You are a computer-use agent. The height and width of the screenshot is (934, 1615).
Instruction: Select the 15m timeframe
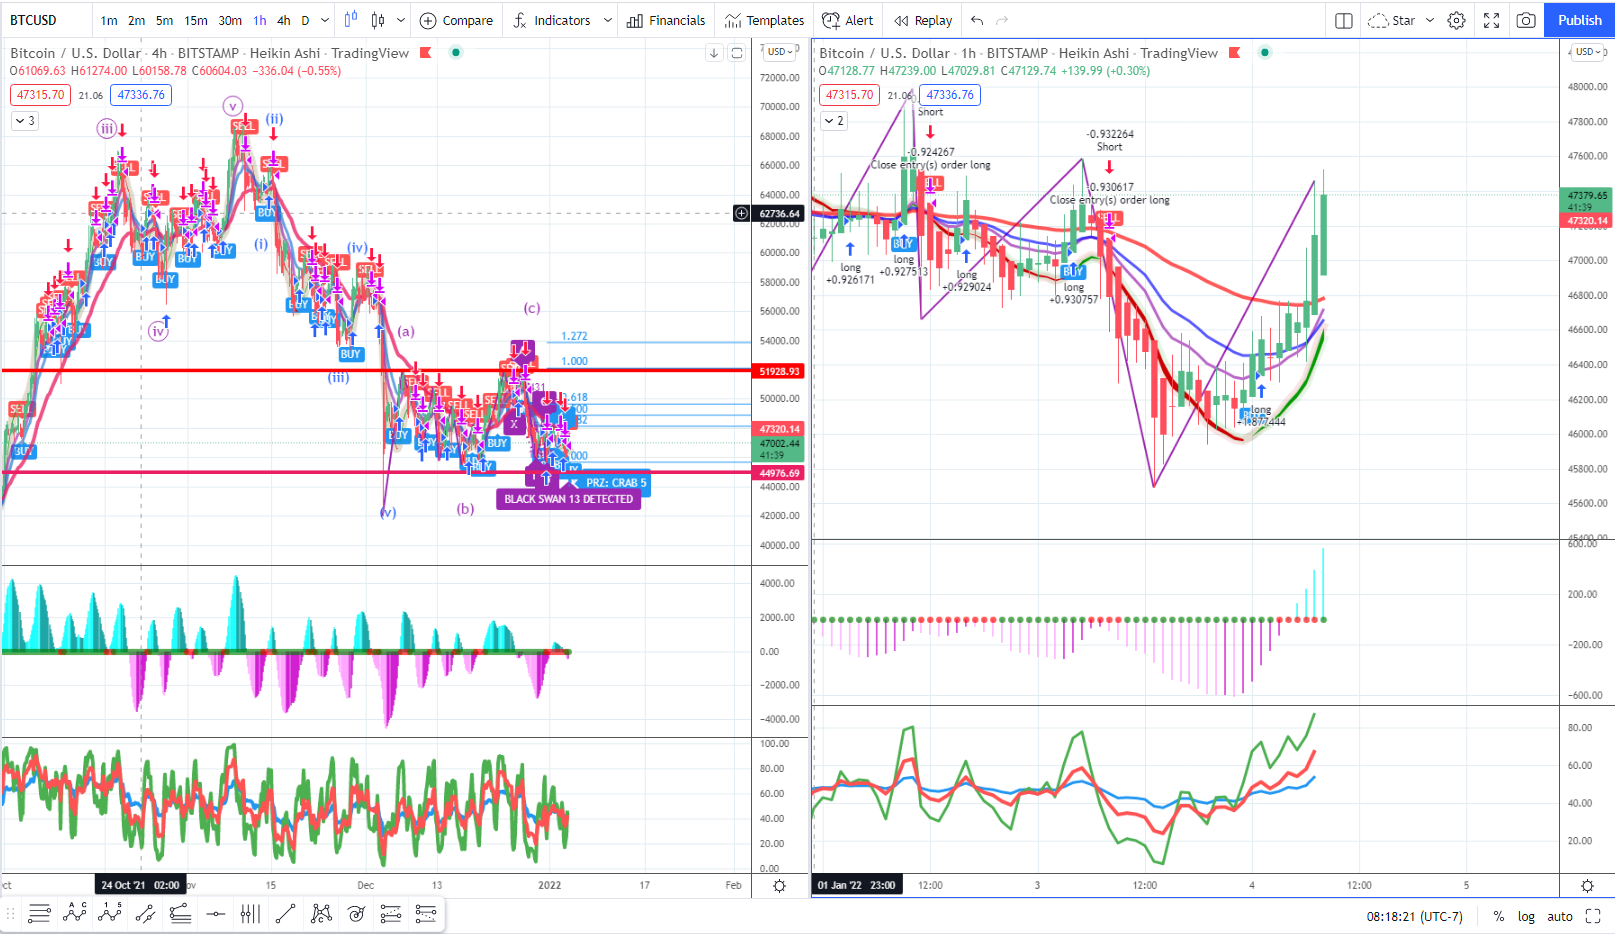click(196, 20)
